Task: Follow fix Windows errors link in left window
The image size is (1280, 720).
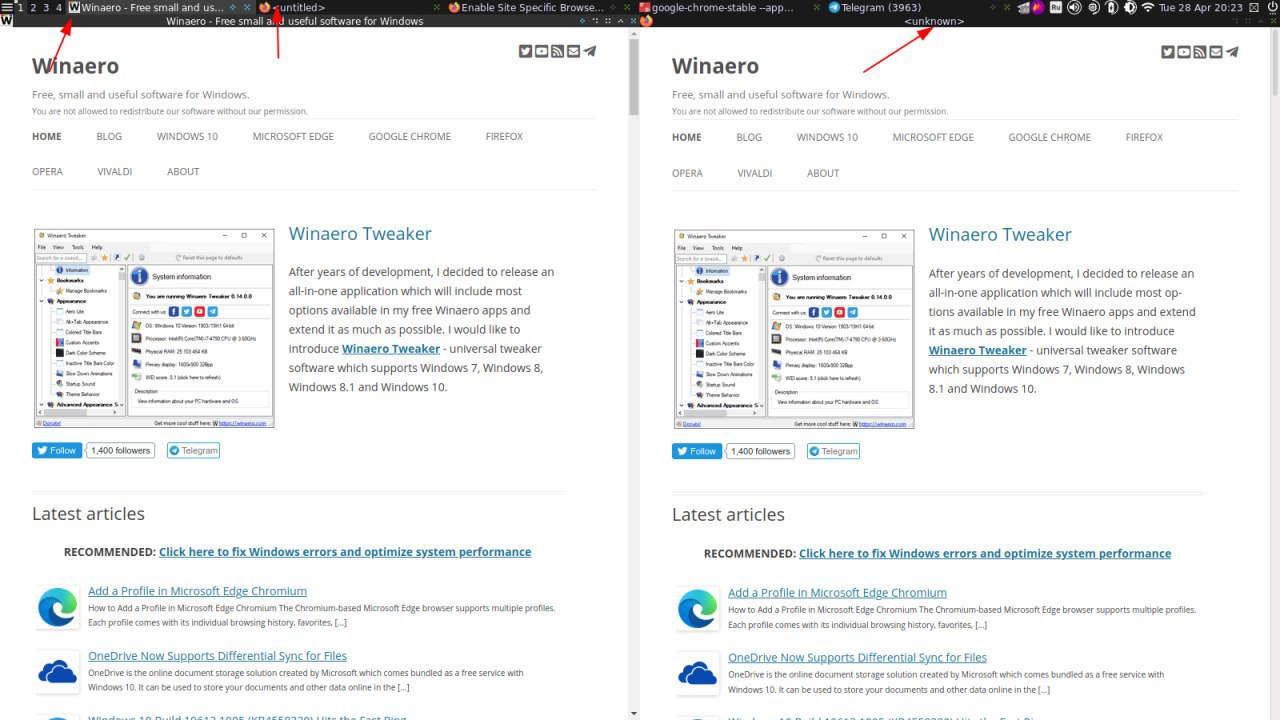Action: tap(345, 552)
